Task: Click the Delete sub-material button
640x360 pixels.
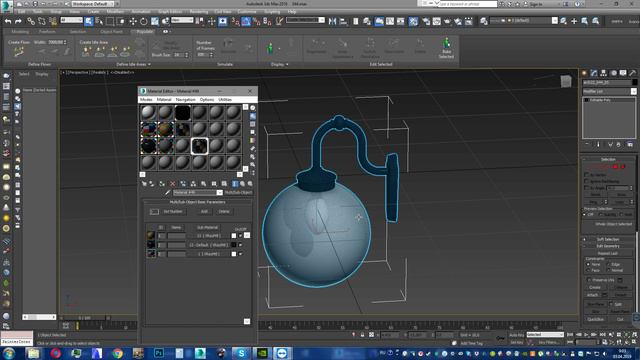Action: point(224,211)
